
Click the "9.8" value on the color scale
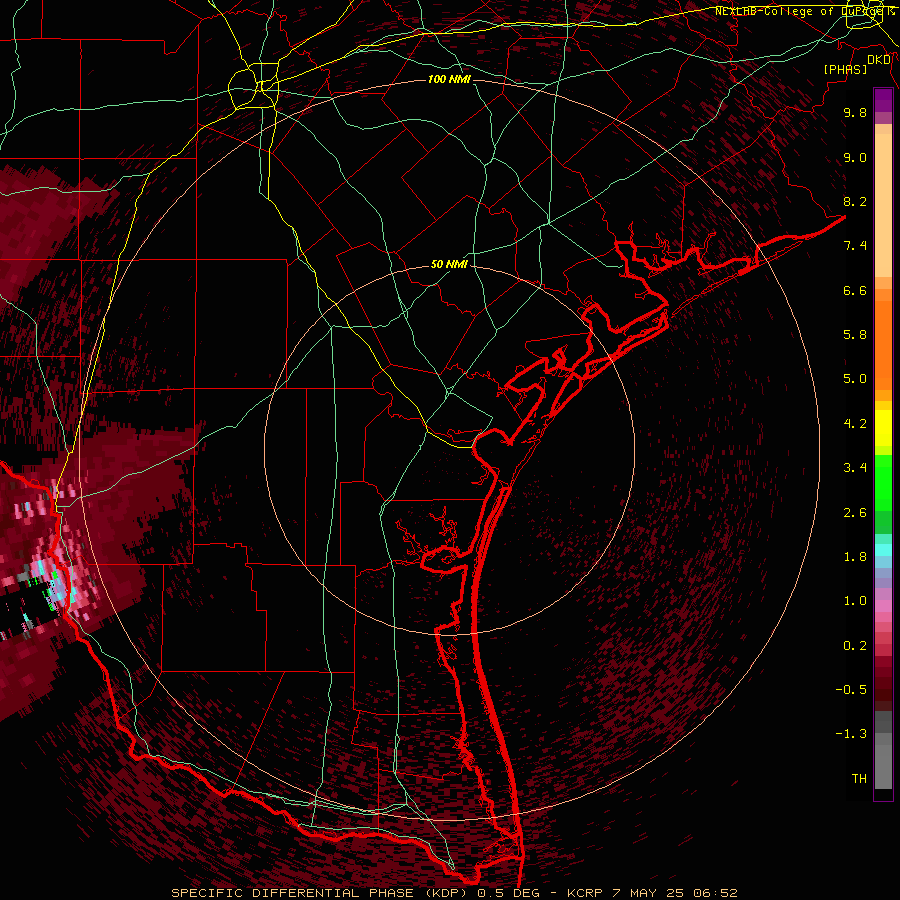point(855,112)
